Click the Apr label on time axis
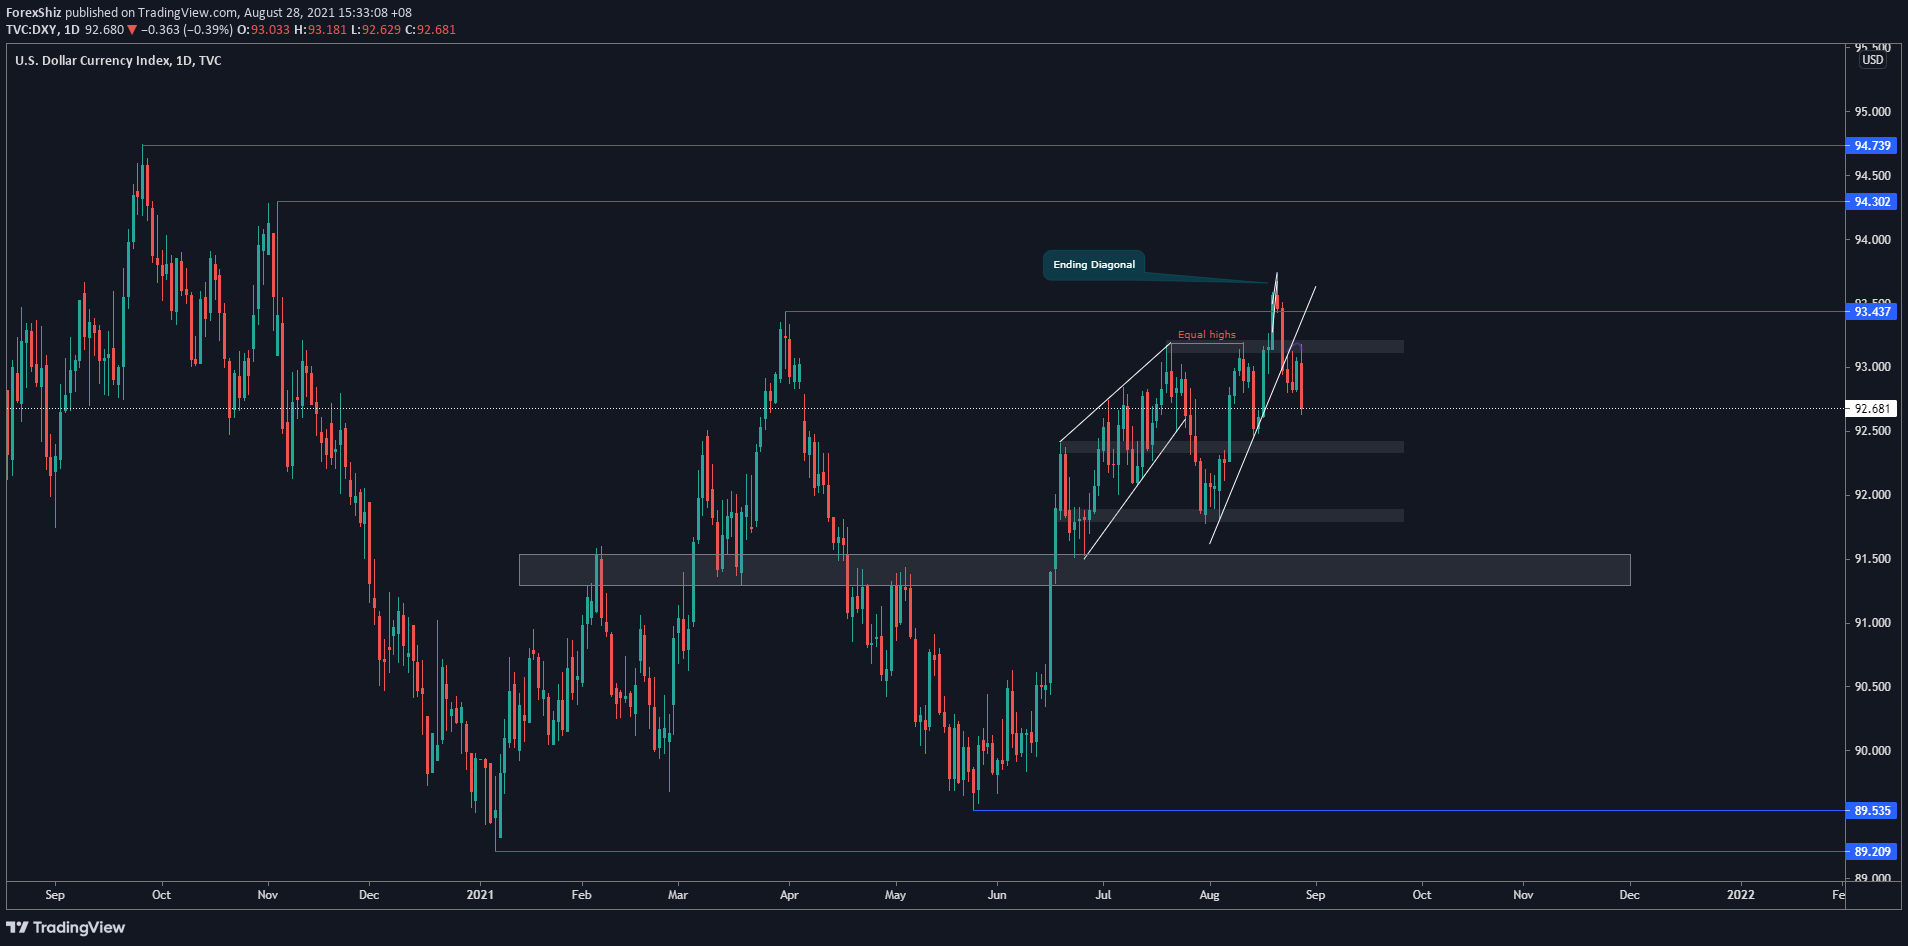 coord(789,895)
